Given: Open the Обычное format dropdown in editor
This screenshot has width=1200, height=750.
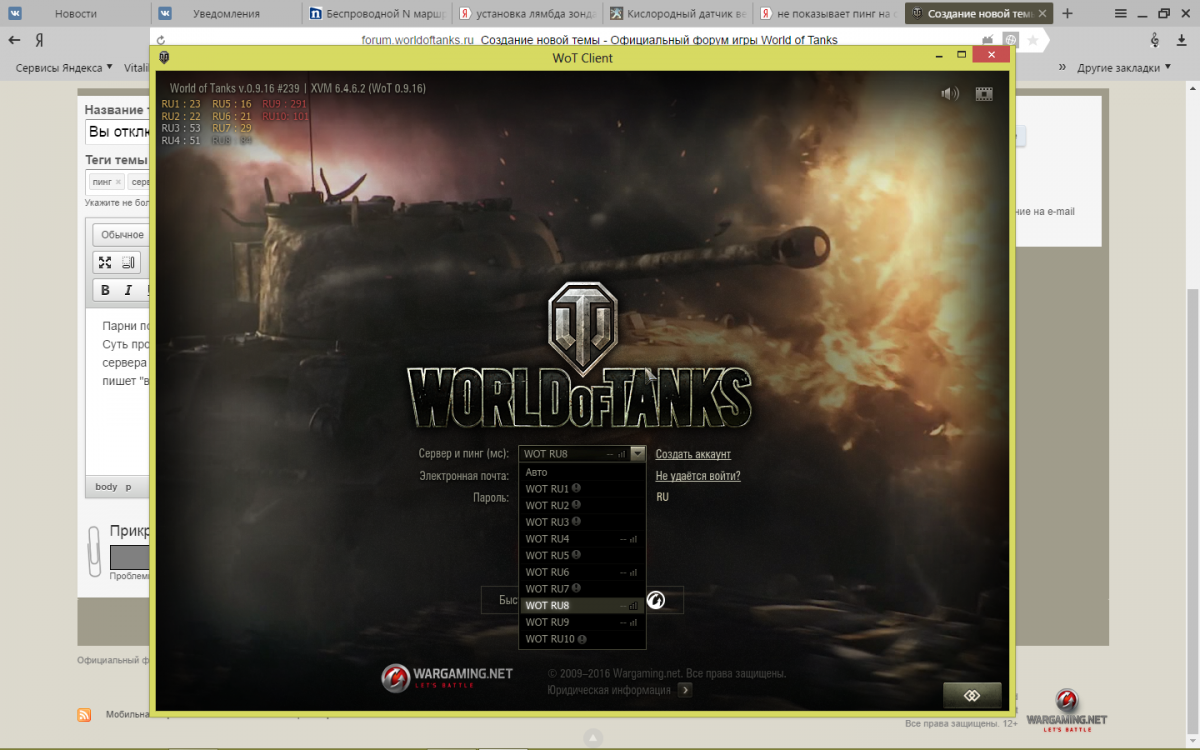Looking at the screenshot, I should click(121, 235).
